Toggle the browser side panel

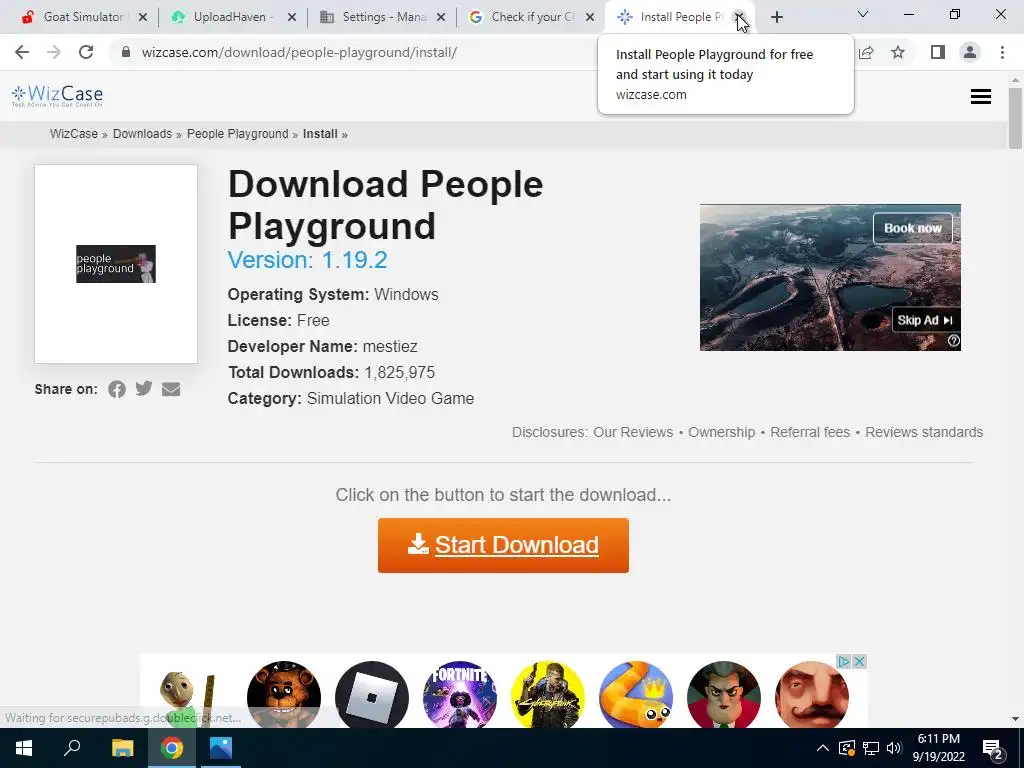click(938, 52)
